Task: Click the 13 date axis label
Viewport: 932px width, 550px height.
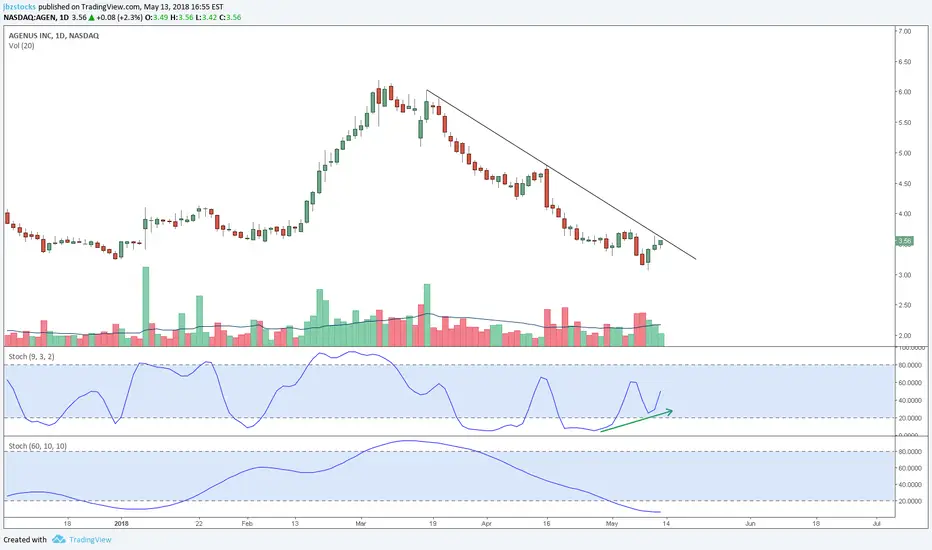Action: pyautogui.click(x=295, y=524)
